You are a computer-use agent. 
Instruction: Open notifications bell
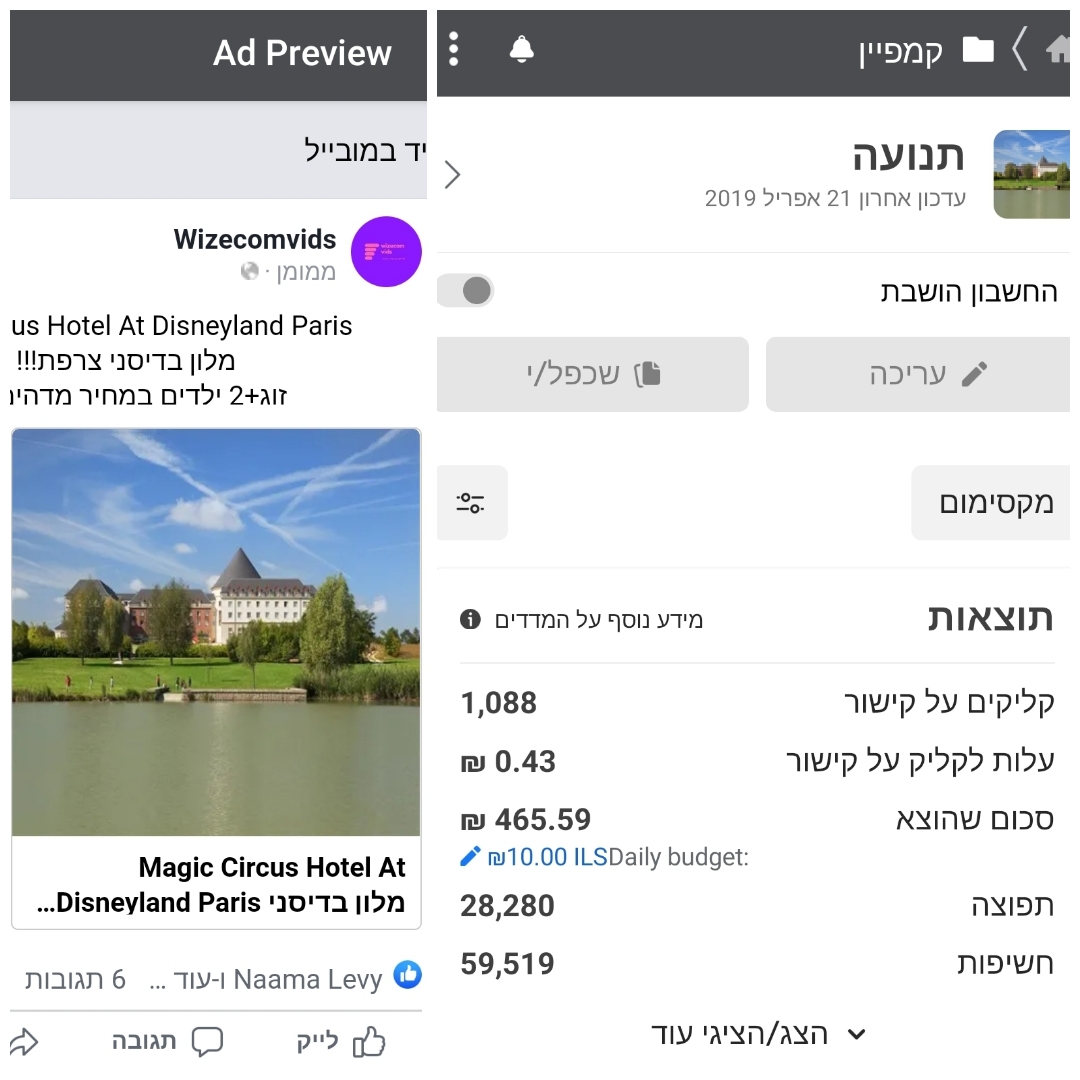pos(521,50)
